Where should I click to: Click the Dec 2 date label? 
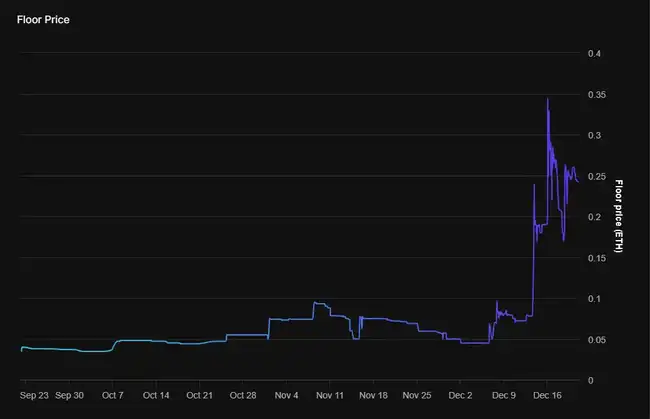pos(460,395)
